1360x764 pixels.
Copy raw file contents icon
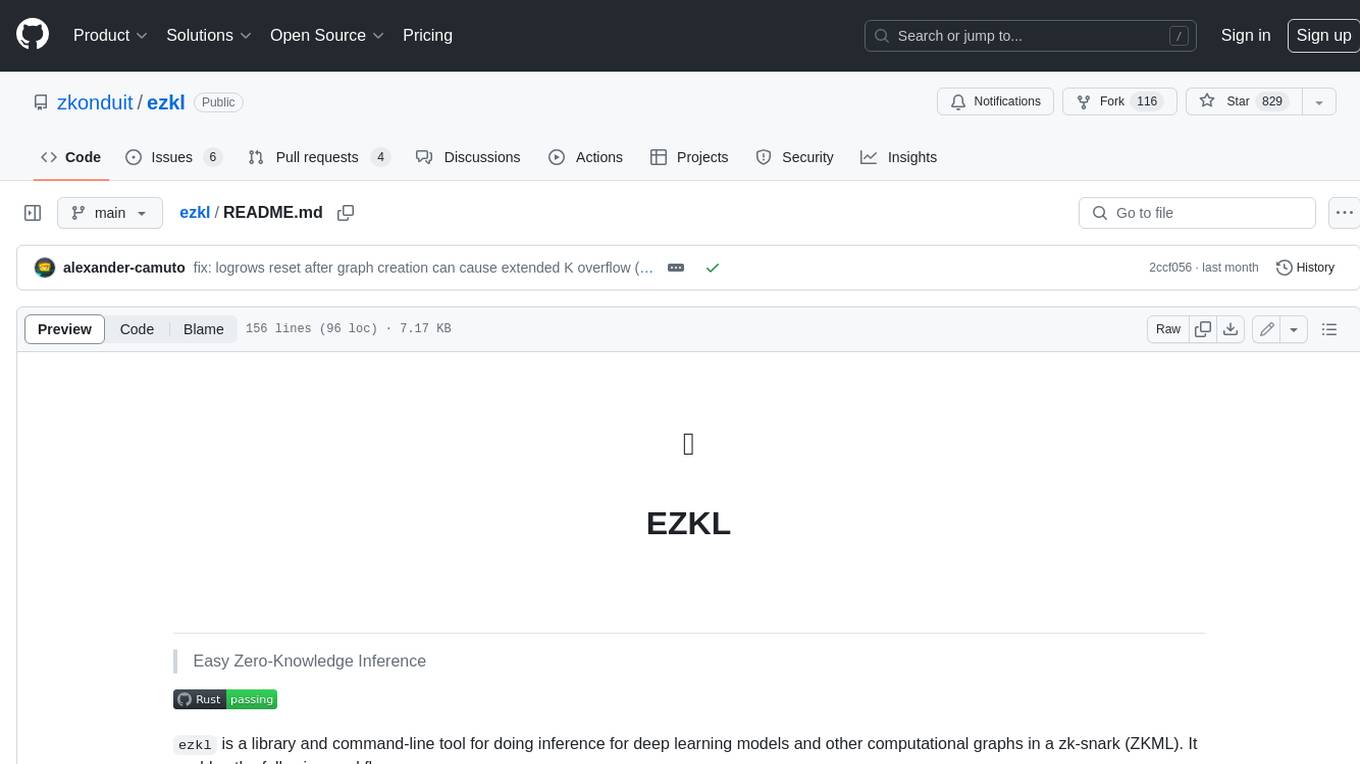click(1203, 329)
